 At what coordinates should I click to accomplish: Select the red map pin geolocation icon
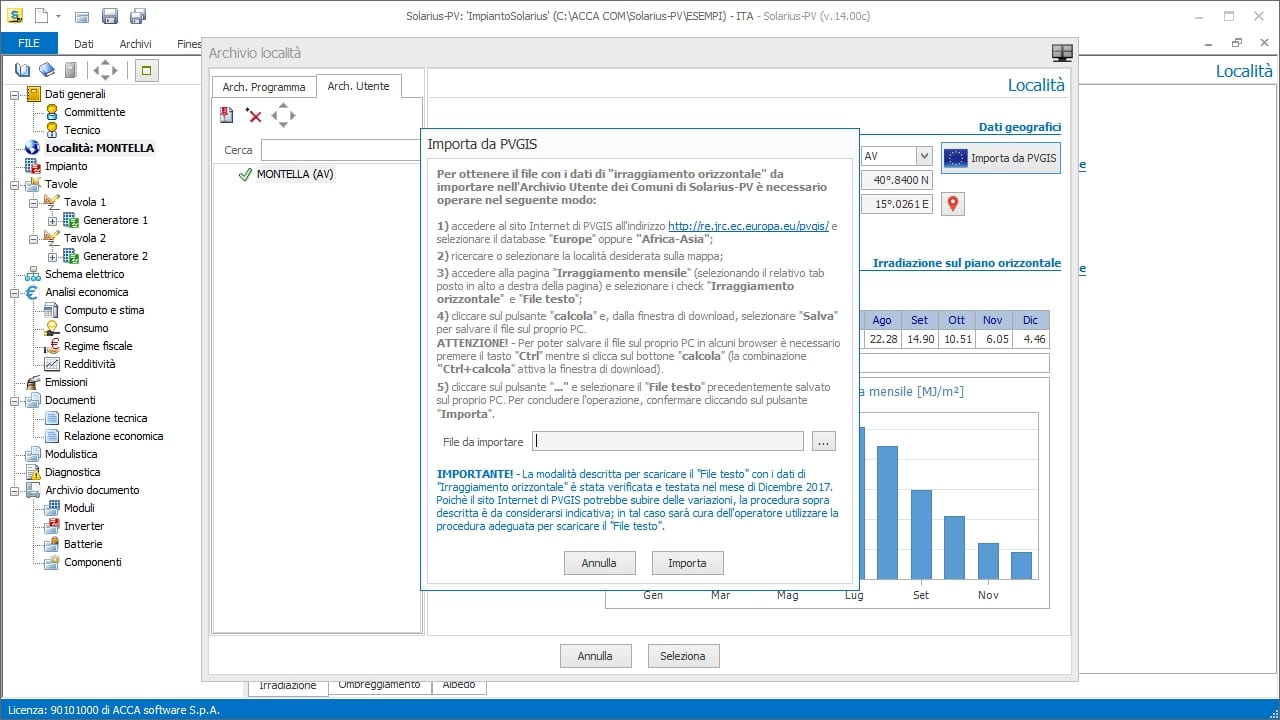pyautogui.click(x=952, y=203)
